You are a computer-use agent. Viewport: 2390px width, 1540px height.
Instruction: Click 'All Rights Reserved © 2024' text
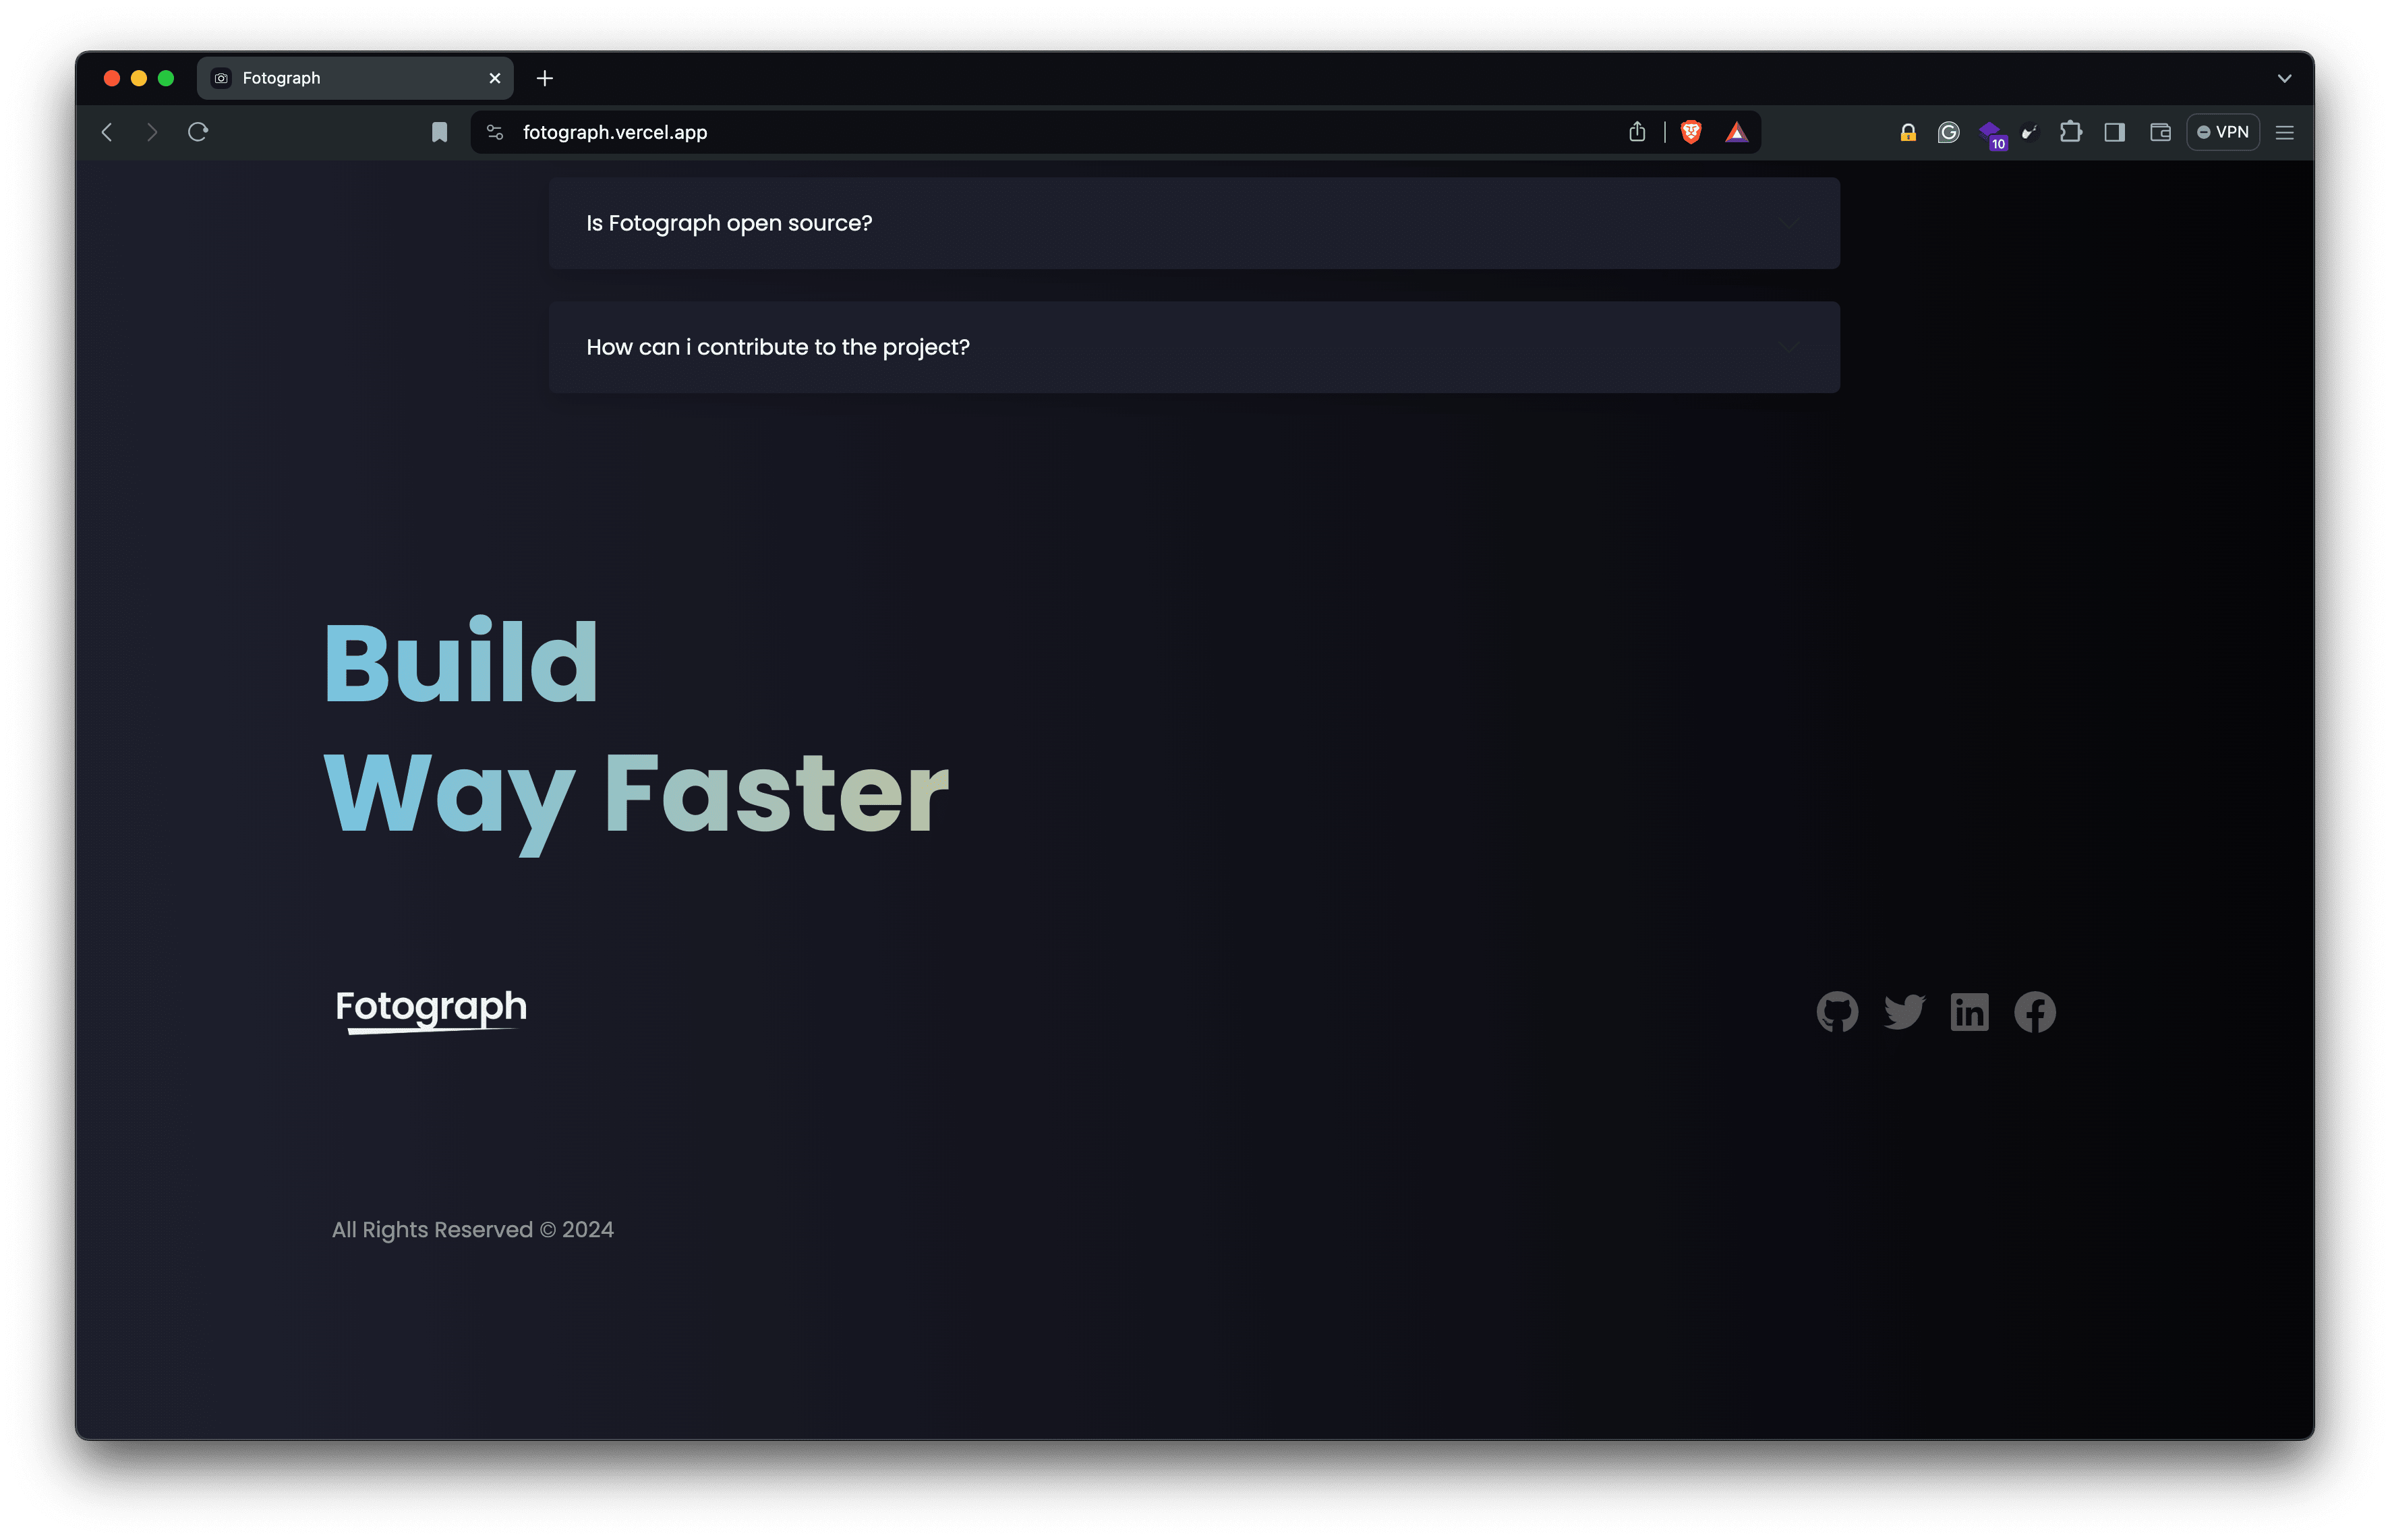473,1230
